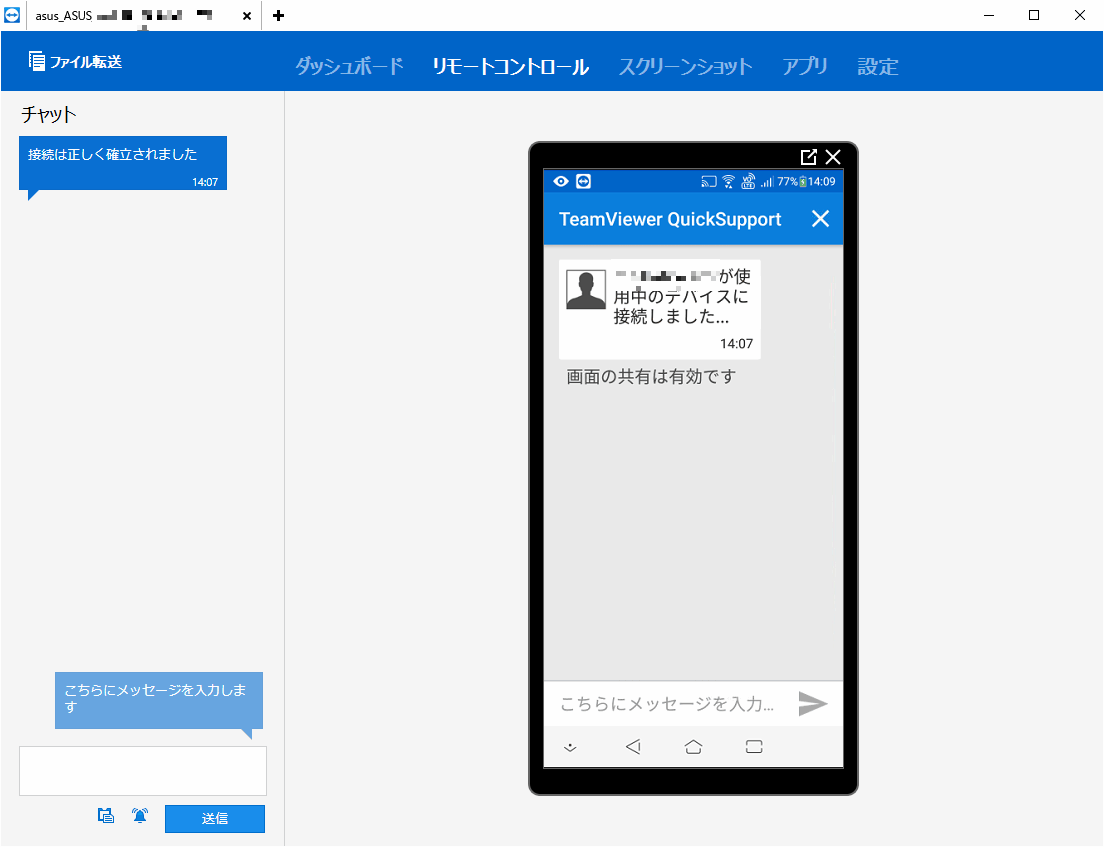Close the asus_ASUS session tab
Screen dimensions: 1104x847
247,15
